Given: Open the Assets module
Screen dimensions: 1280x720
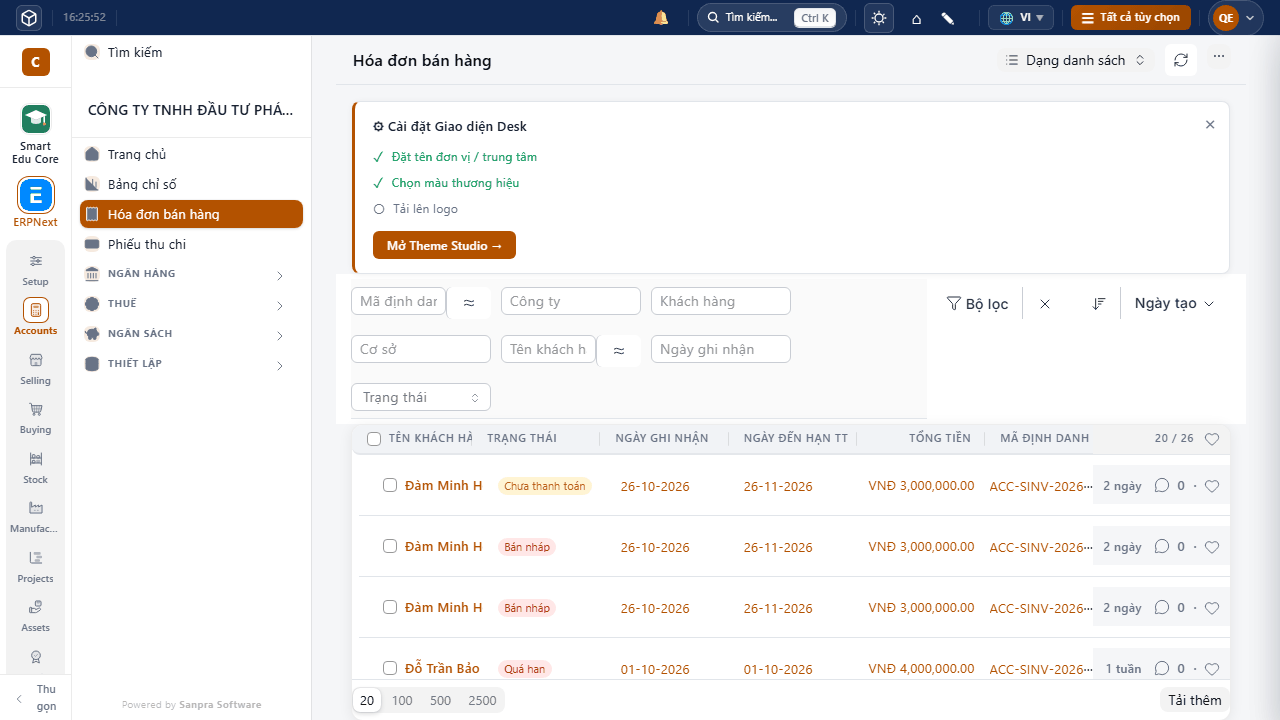Looking at the screenshot, I should pyautogui.click(x=35, y=616).
